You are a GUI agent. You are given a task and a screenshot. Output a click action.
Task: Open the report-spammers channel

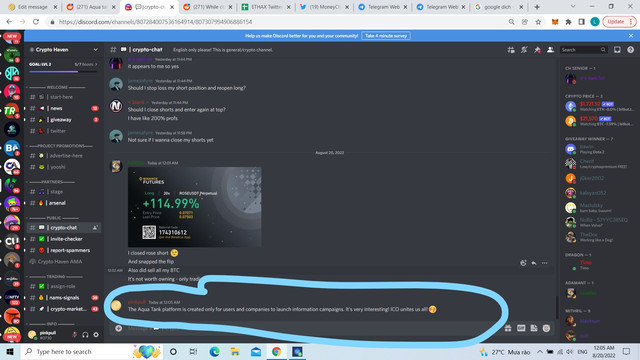pos(63,251)
